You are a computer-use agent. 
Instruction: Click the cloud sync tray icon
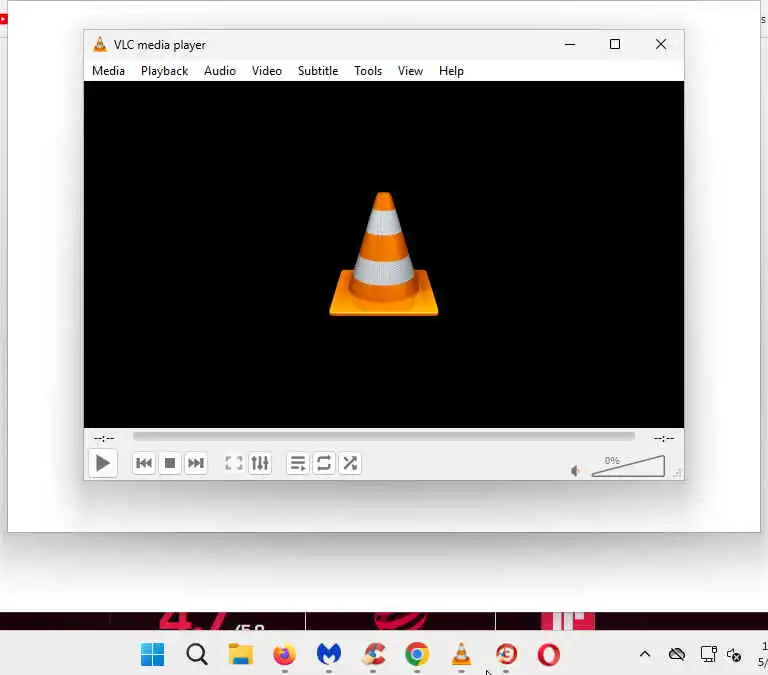click(x=677, y=654)
